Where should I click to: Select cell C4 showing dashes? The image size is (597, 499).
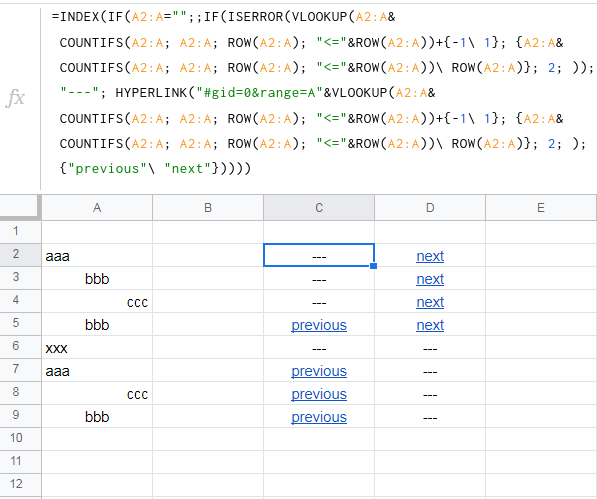pyautogui.click(x=319, y=301)
